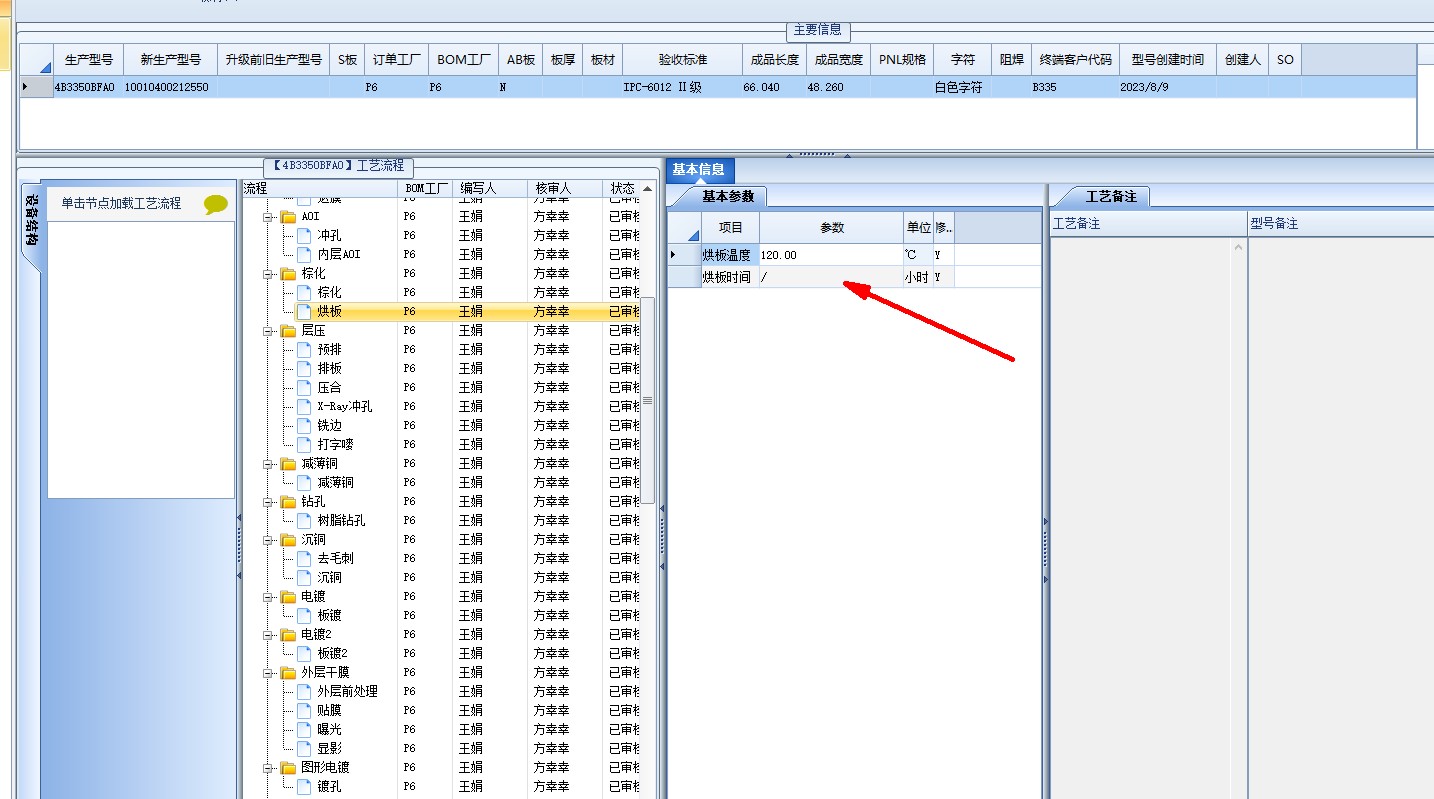This screenshot has height=799, width=1434.
Task: Collapse the 层压 folder node
Action: point(268,330)
